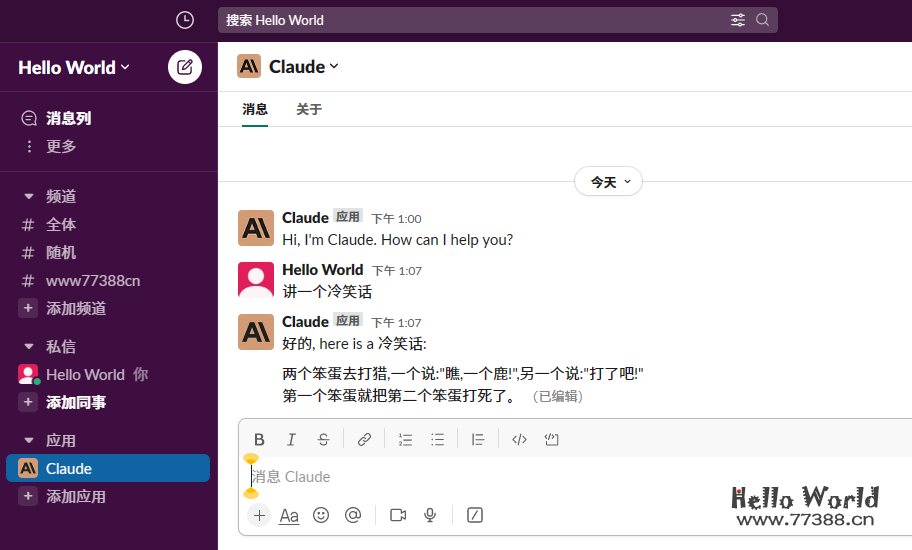This screenshot has width=912, height=550.
Task: Select the Claude app in the sidebar
Action: (x=108, y=469)
